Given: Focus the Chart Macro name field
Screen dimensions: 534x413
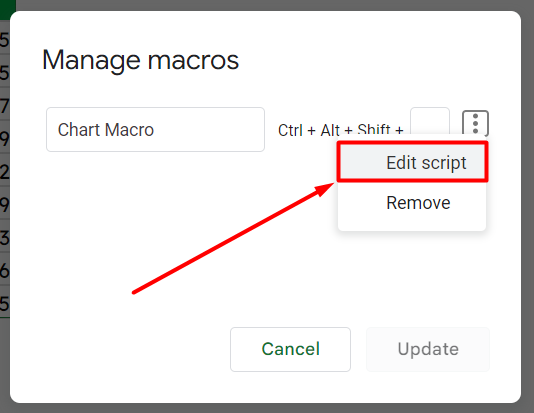Looking at the screenshot, I should 155,129.
